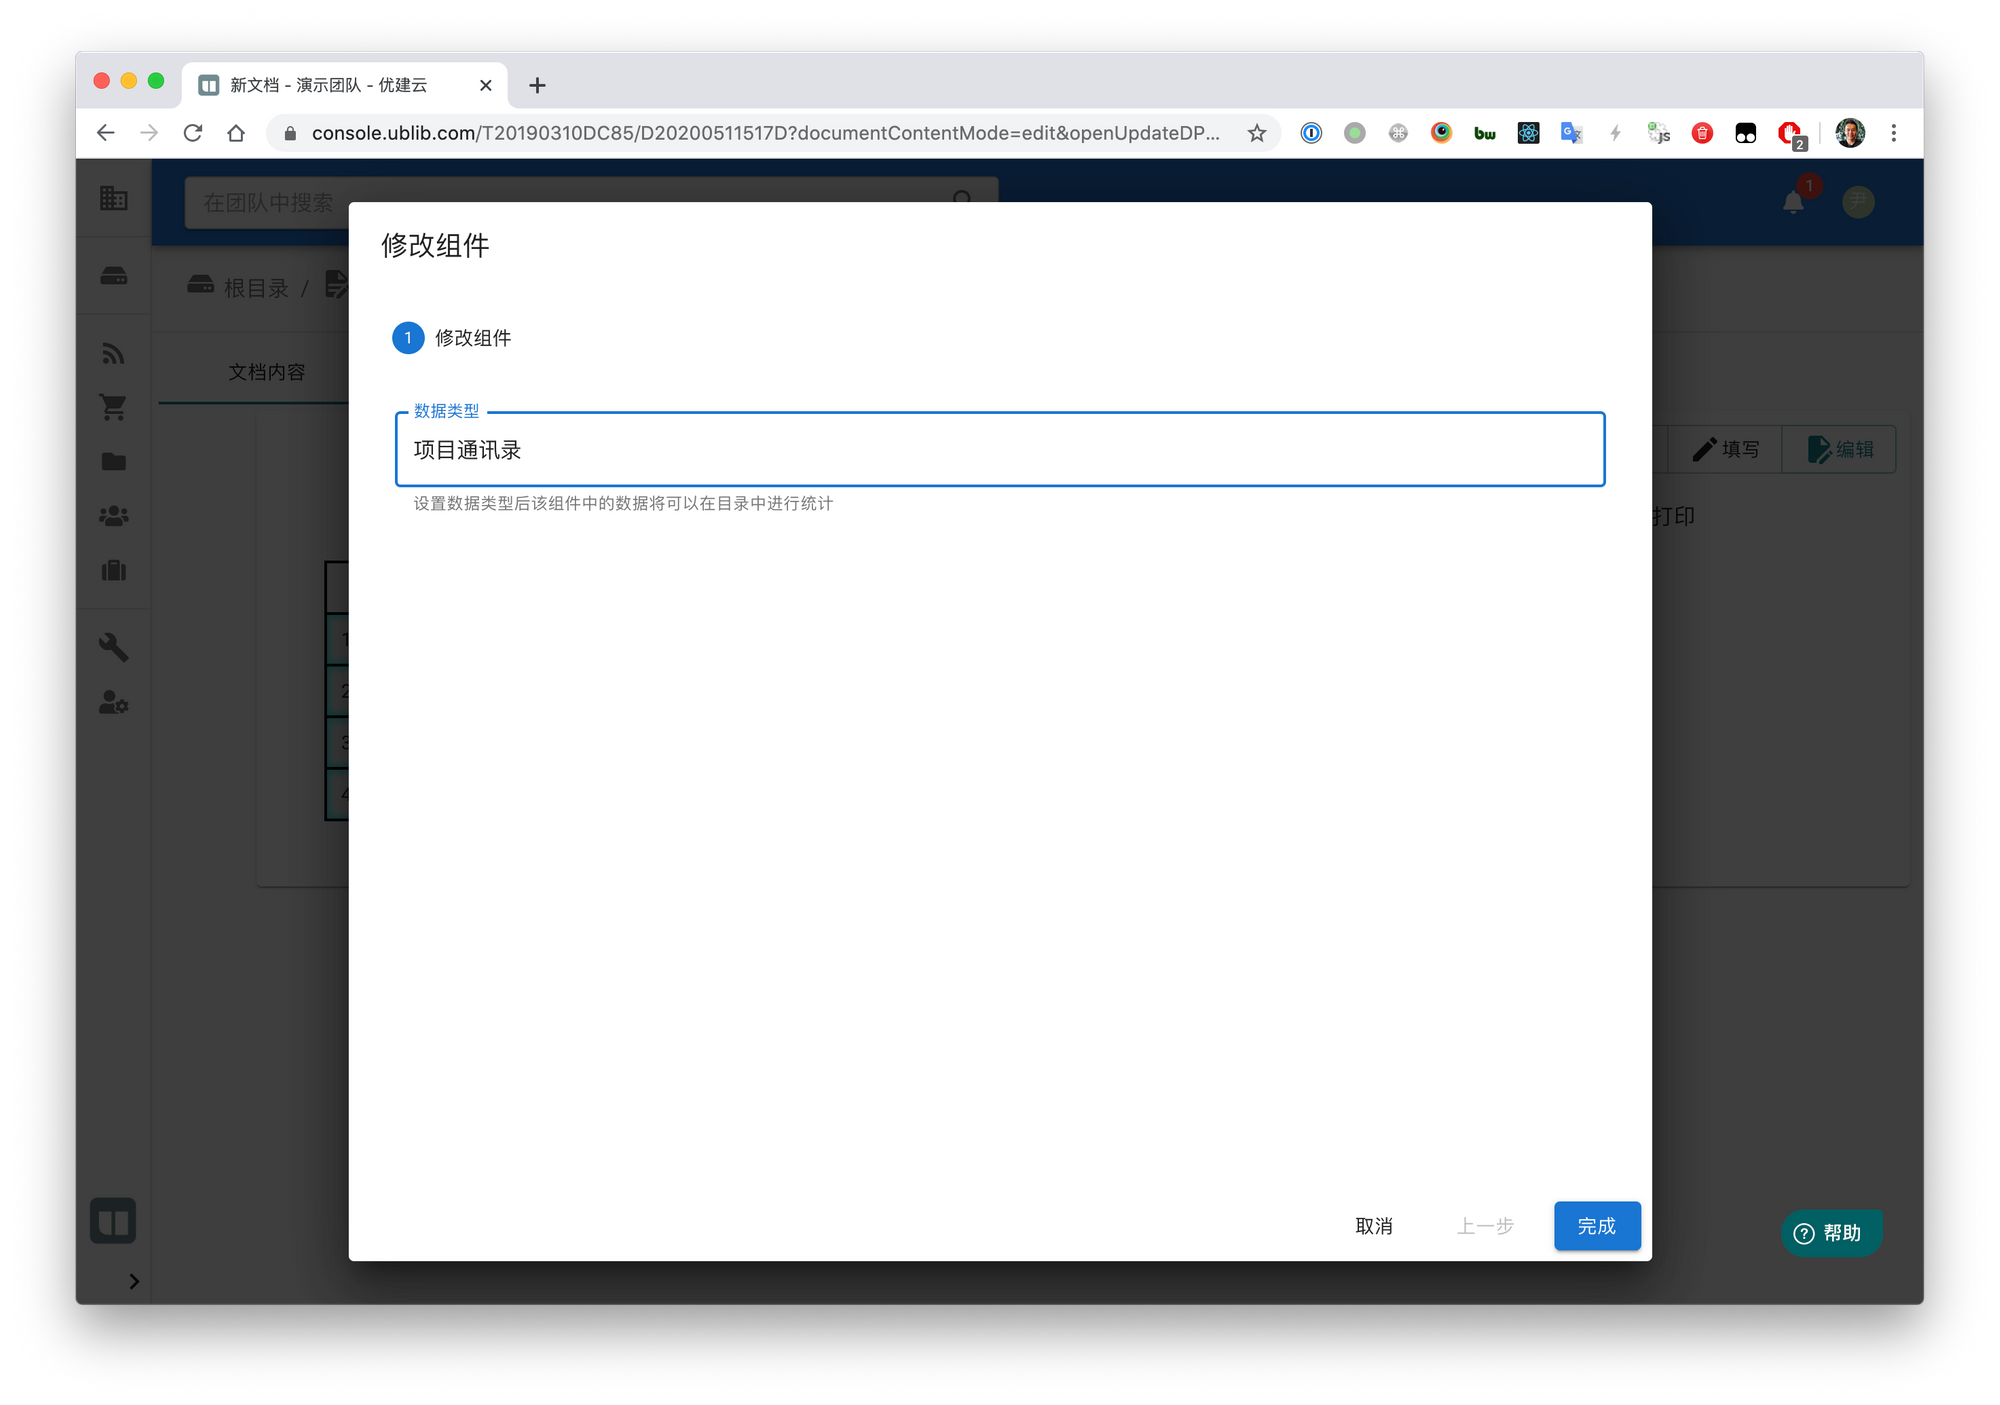Reload the page in browser
Screen dimensions: 2000x1405
click(x=193, y=133)
